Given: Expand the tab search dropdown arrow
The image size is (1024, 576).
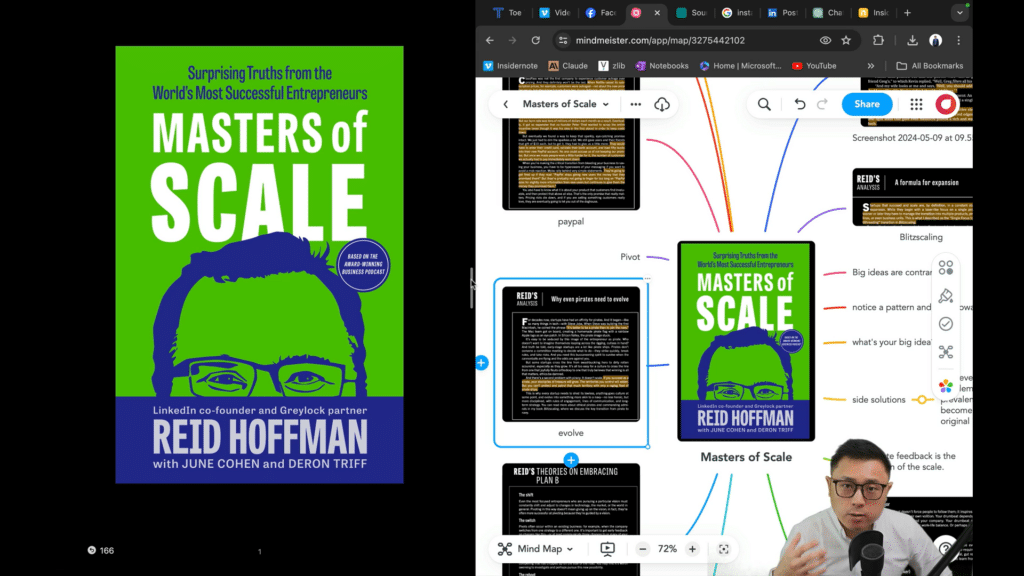Looking at the screenshot, I should click(x=959, y=12).
